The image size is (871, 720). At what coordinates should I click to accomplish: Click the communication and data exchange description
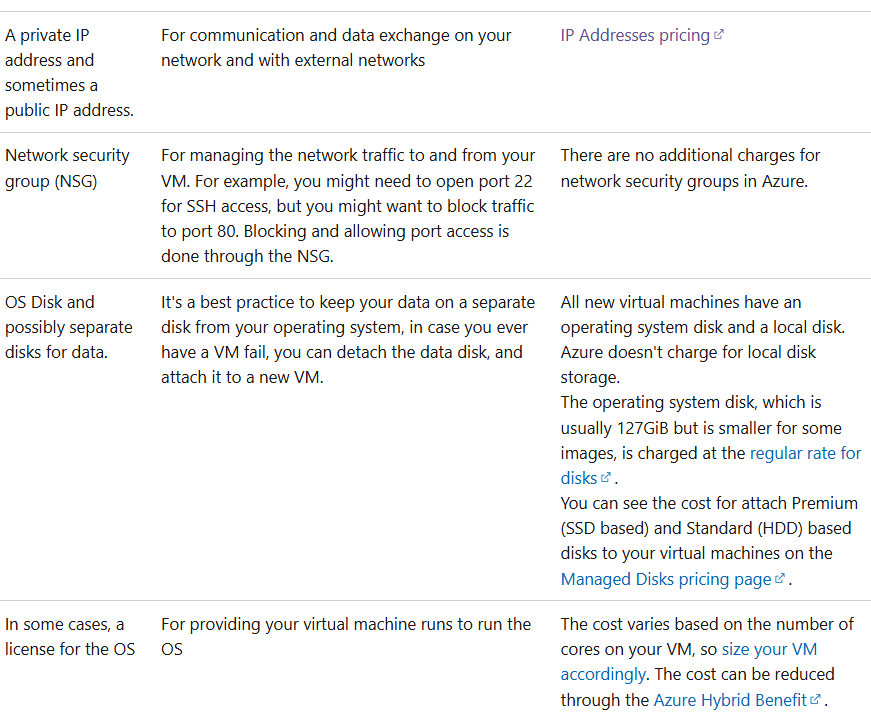pyautogui.click(x=336, y=48)
